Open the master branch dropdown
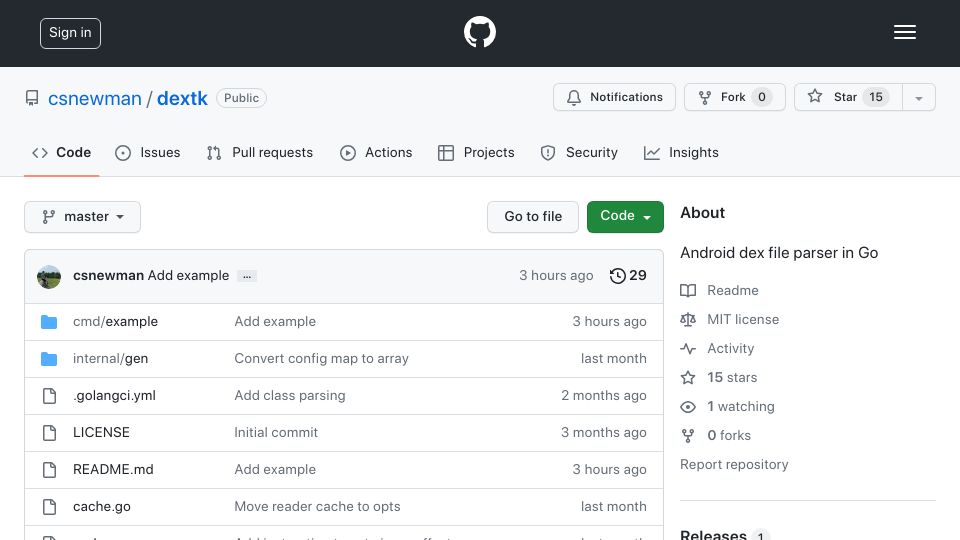This screenshot has width=960, height=540. click(83, 217)
